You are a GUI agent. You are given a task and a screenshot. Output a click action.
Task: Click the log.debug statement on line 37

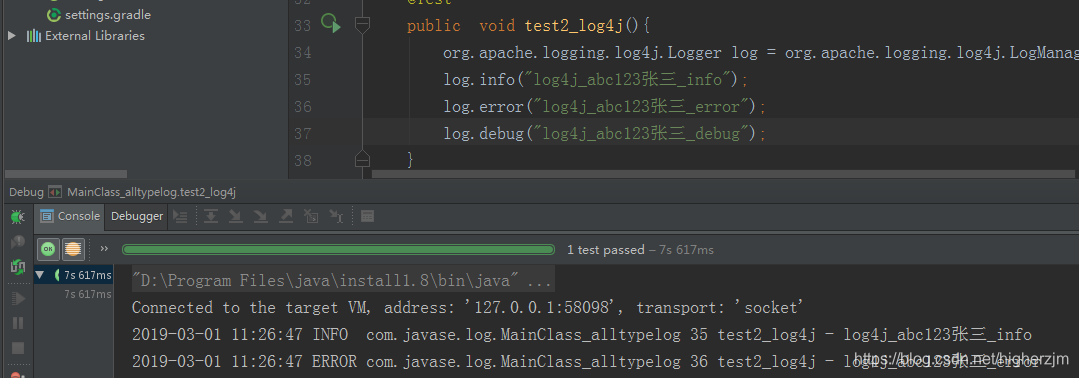click(x=604, y=133)
